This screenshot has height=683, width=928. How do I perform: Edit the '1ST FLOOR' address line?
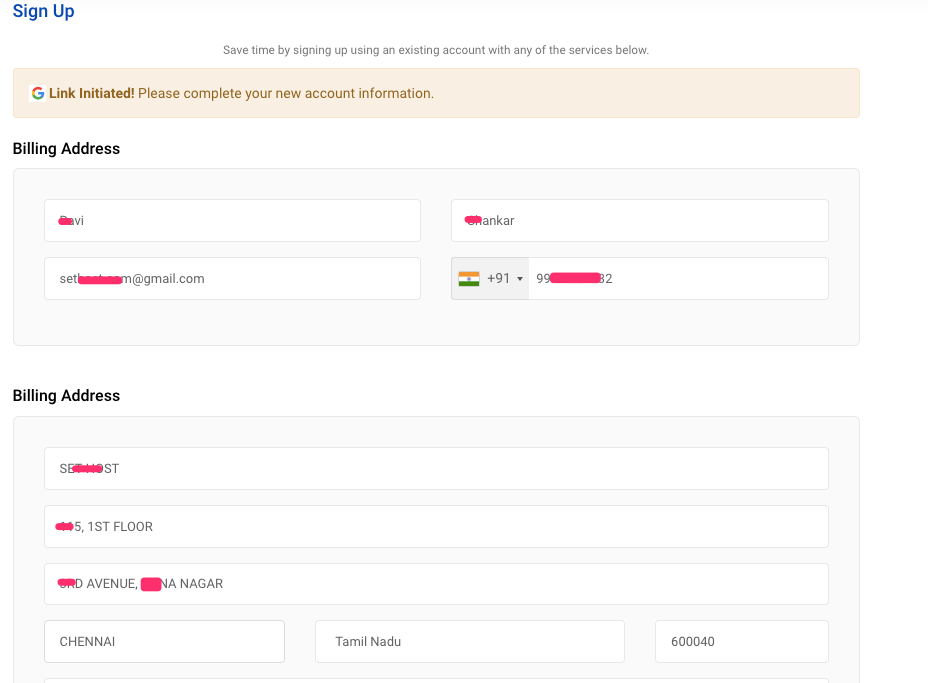click(436, 526)
